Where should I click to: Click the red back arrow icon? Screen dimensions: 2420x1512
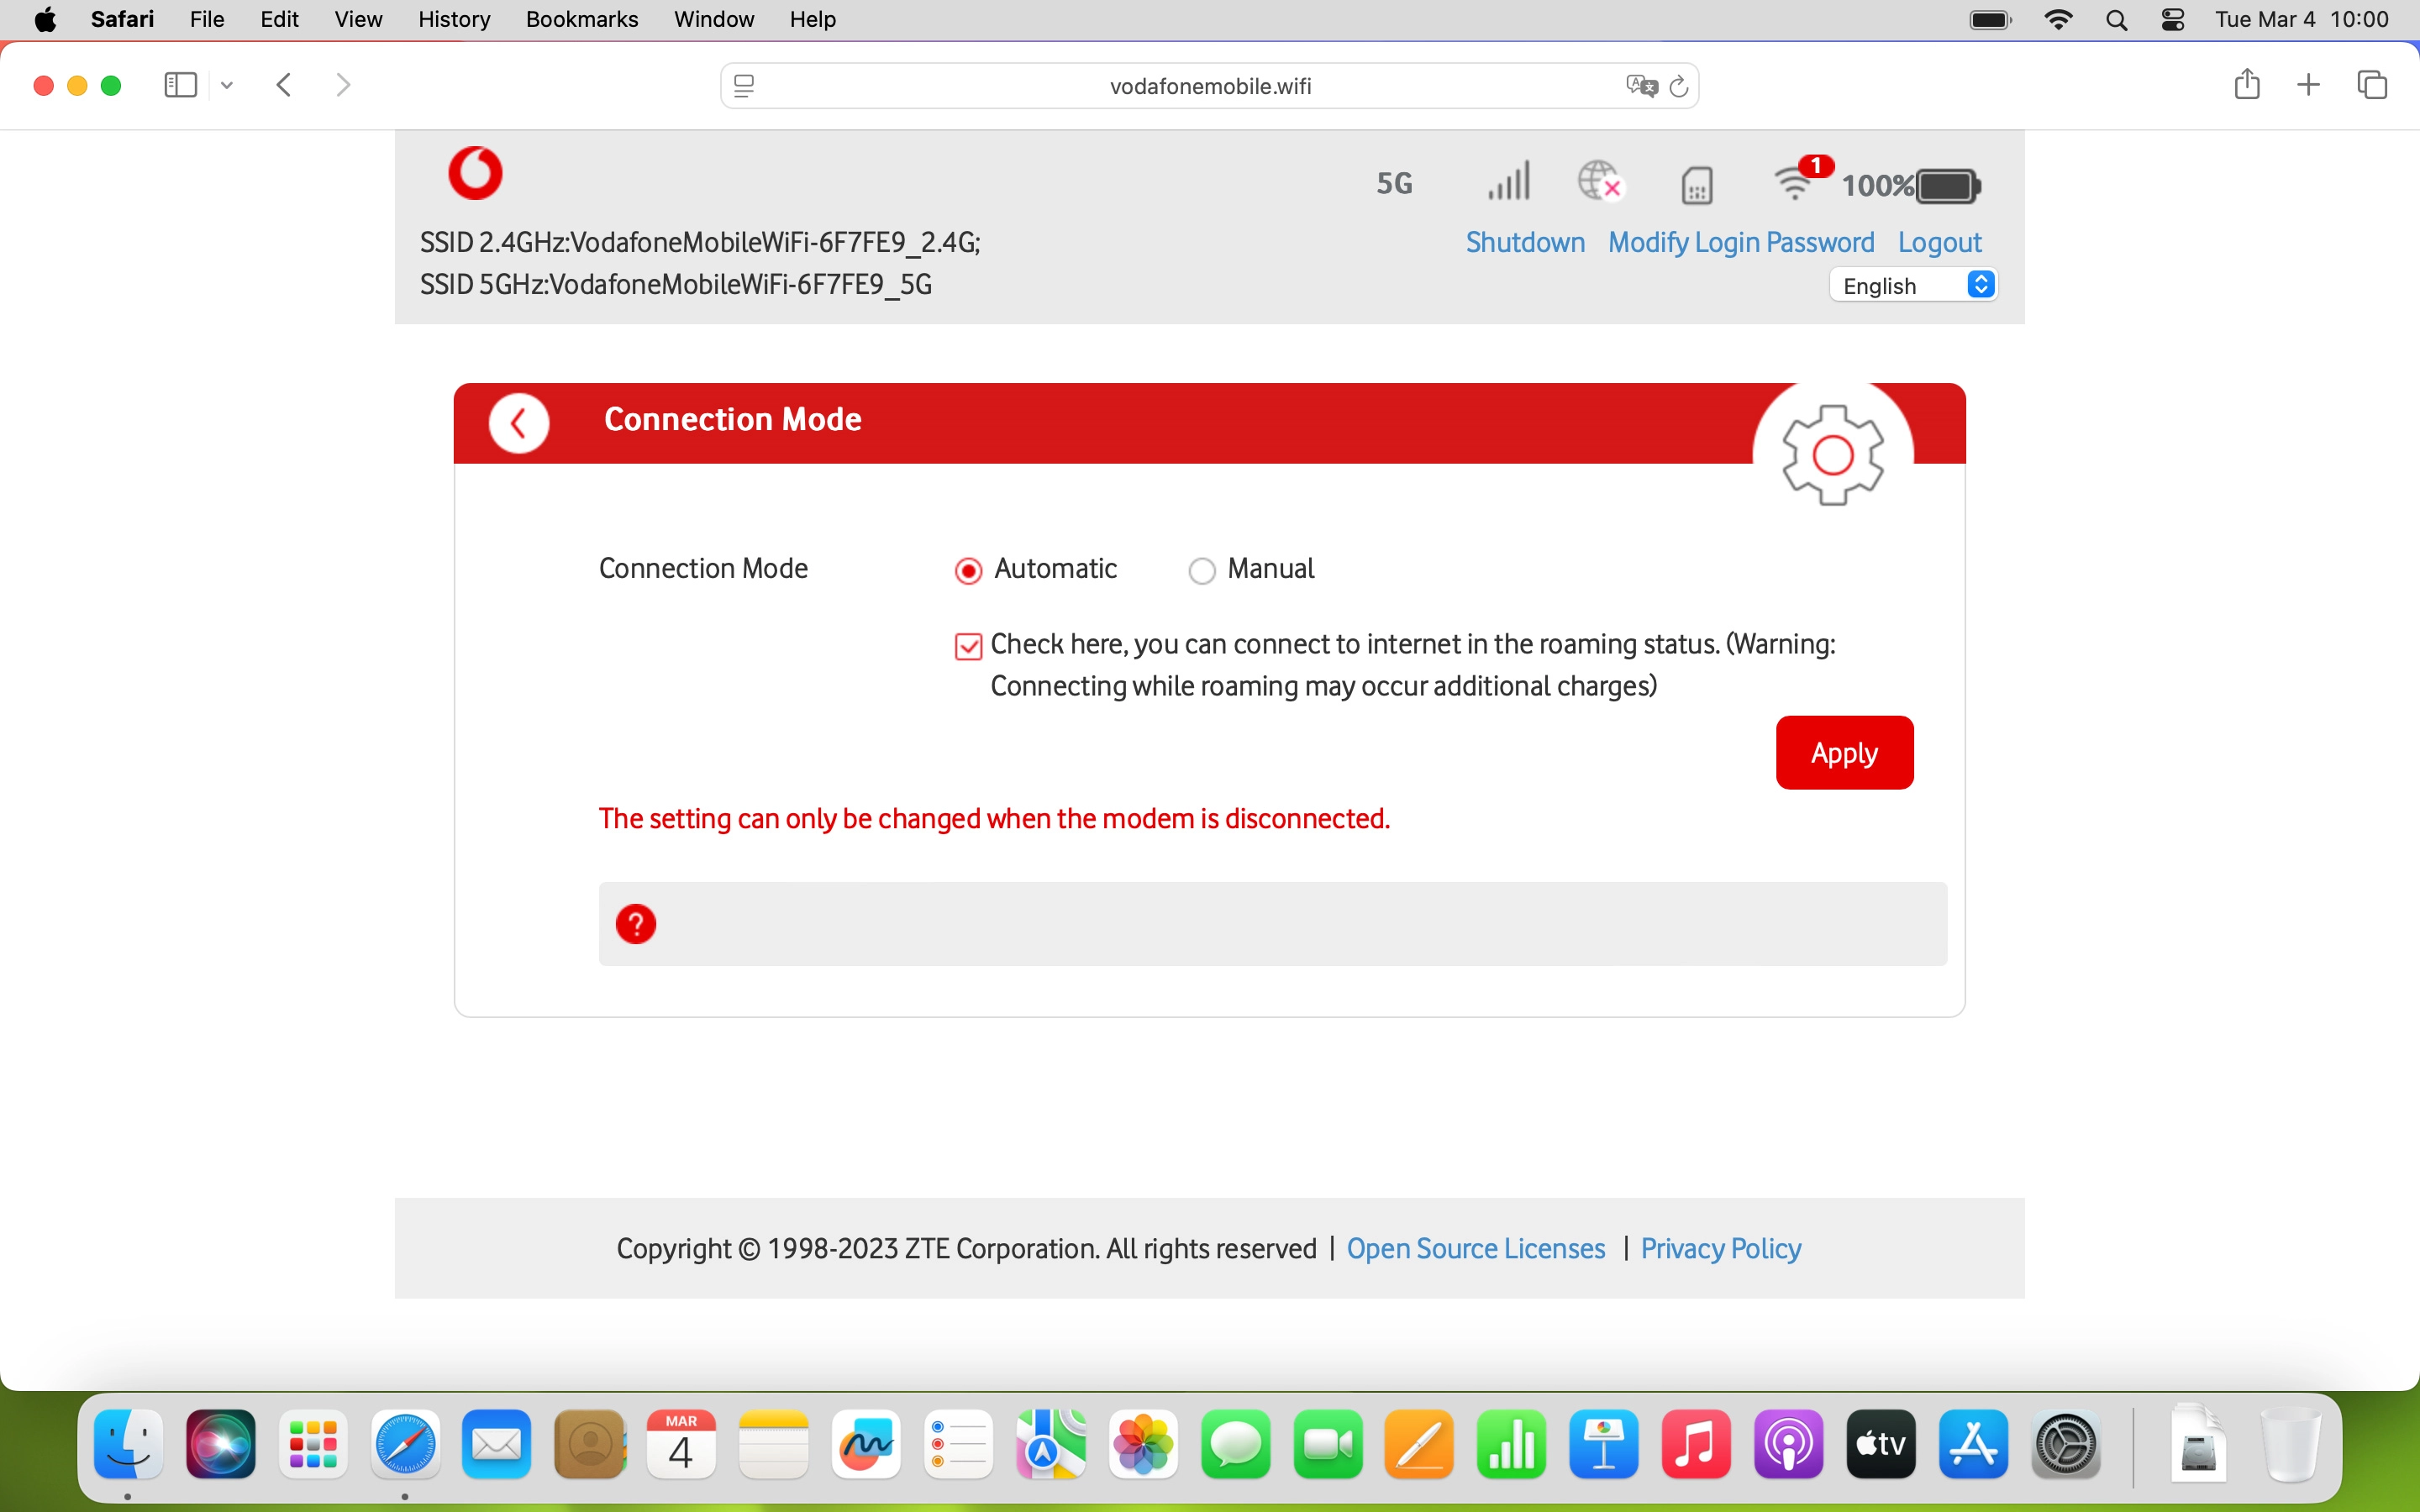point(518,424)
